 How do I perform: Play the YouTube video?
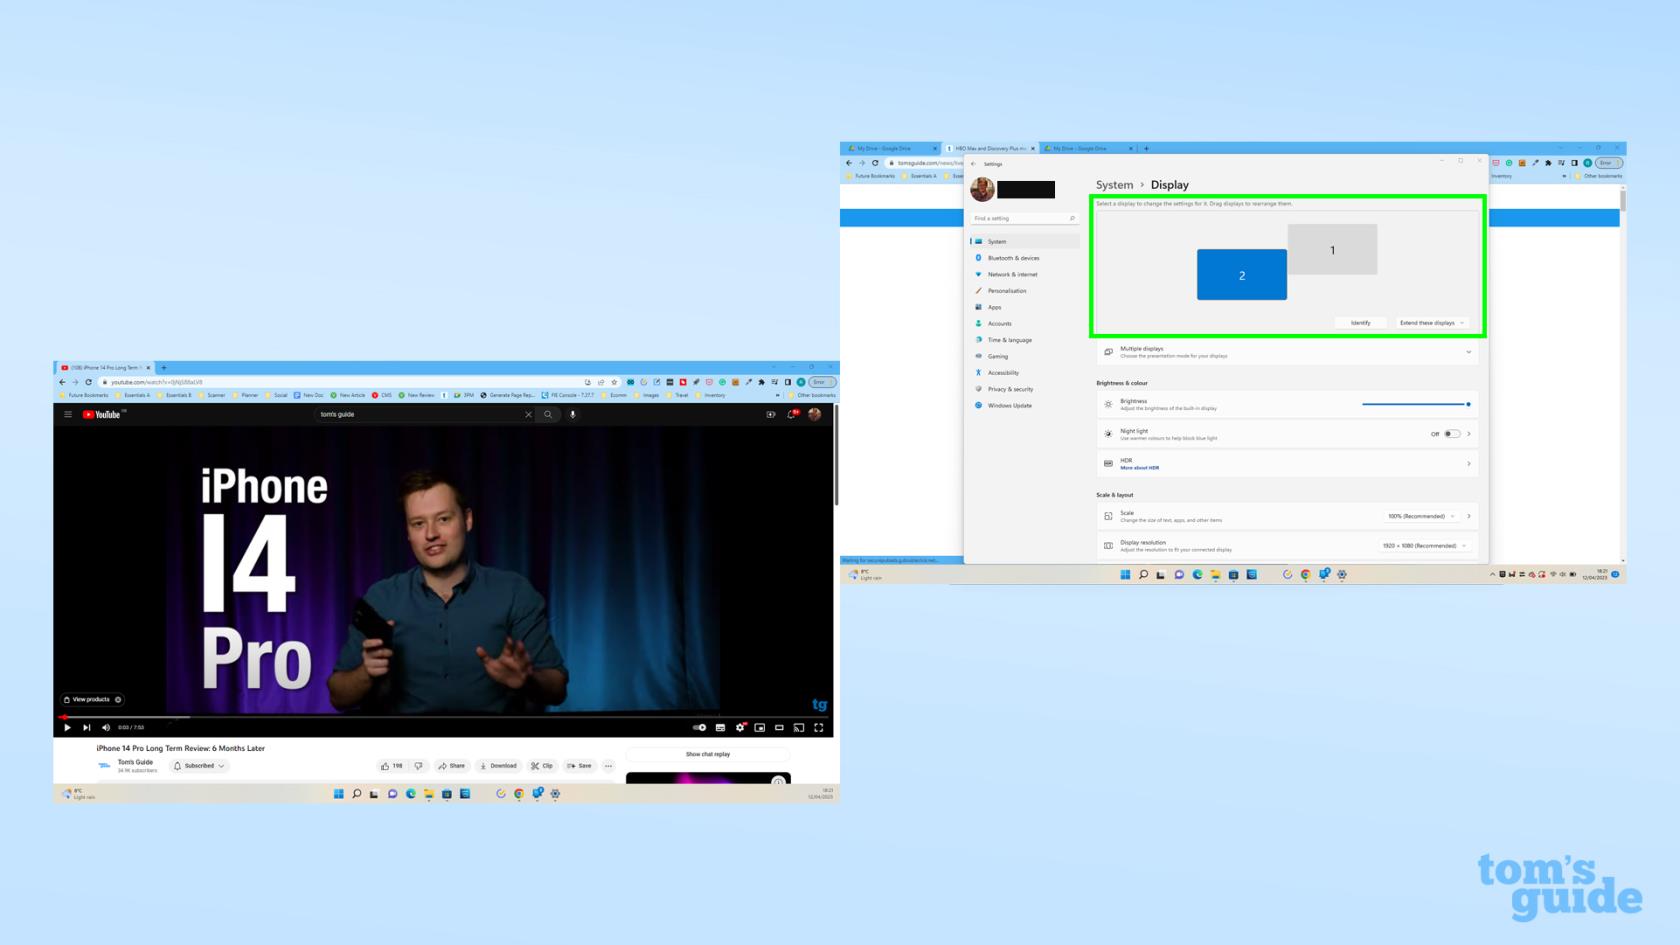click(67, 727)
